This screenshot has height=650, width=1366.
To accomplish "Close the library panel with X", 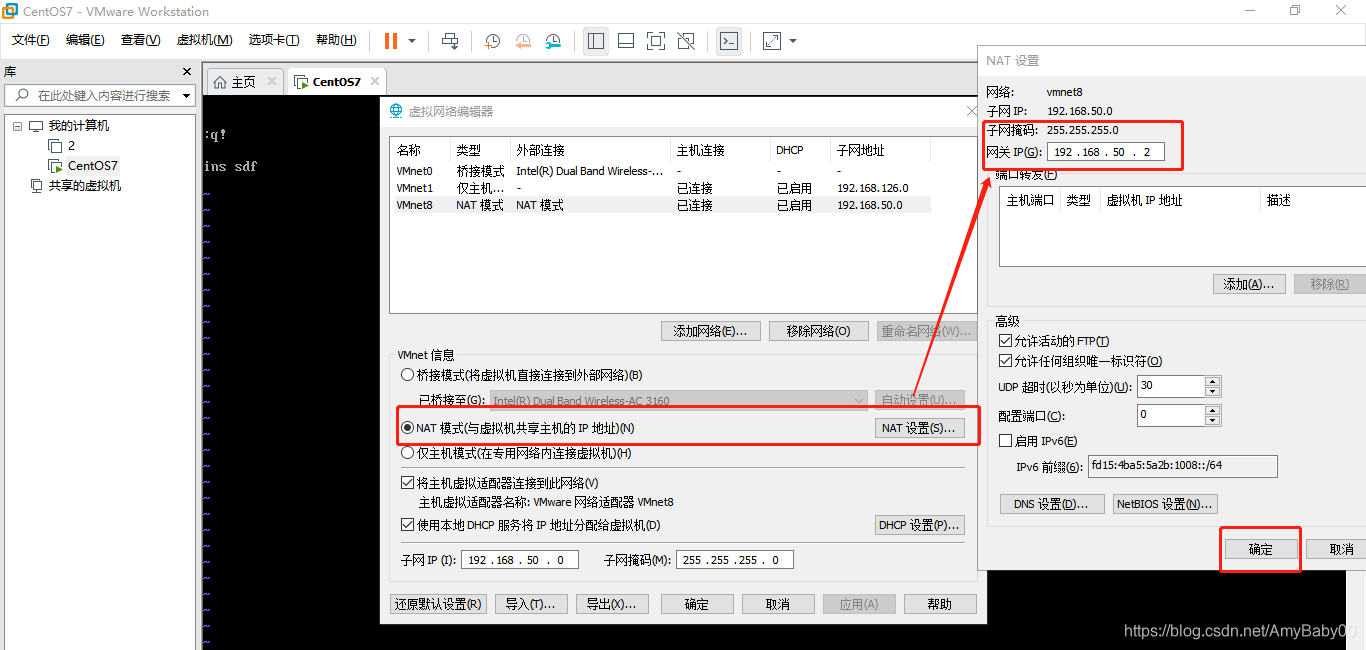I will [187, 72].
